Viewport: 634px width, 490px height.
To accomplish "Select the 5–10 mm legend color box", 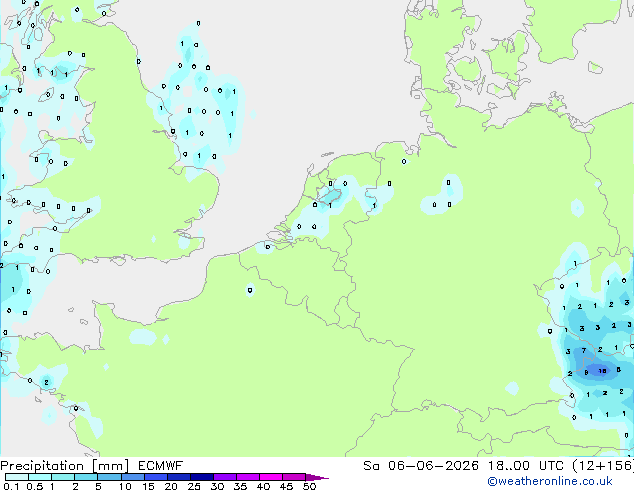I will 109,477.
